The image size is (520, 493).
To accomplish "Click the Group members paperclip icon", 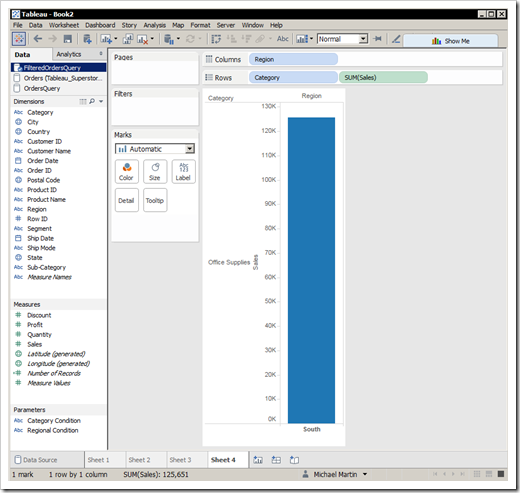I will [x=260, y=39].
